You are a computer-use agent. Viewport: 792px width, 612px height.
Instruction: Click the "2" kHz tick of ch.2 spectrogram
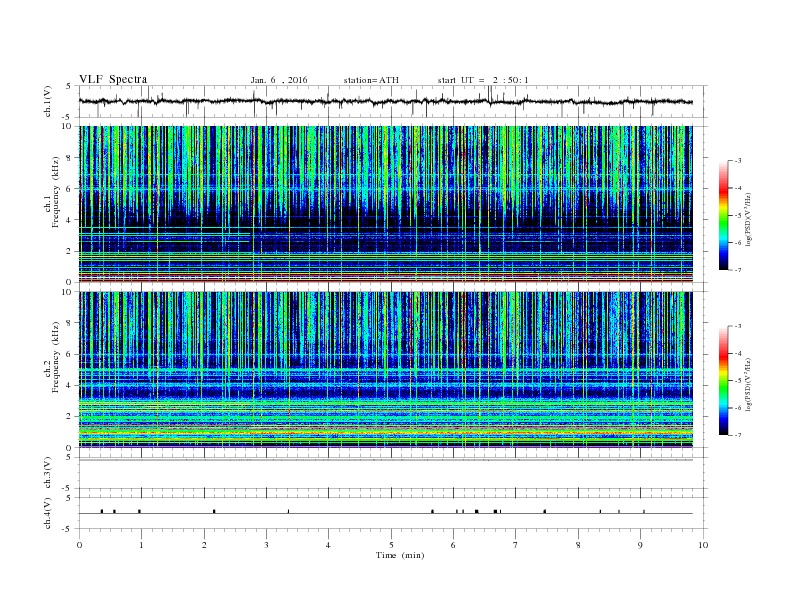70,417
